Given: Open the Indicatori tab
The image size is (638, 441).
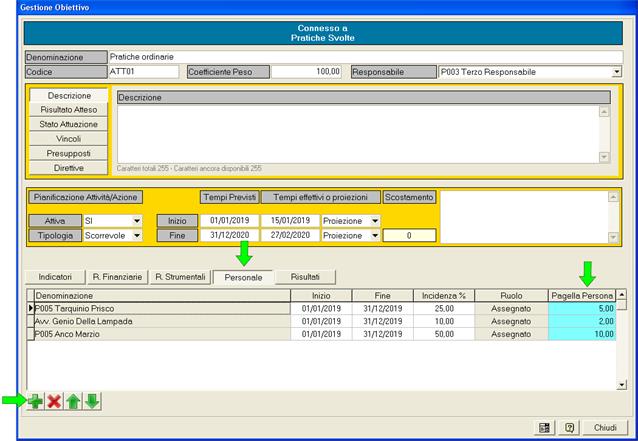Looking at the screenshot, I should pos(55,276).
